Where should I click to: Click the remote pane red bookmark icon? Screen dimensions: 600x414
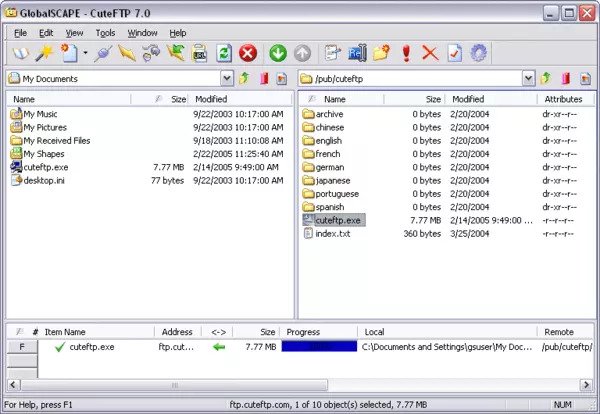pyautogui.click(x=566, y=78)
